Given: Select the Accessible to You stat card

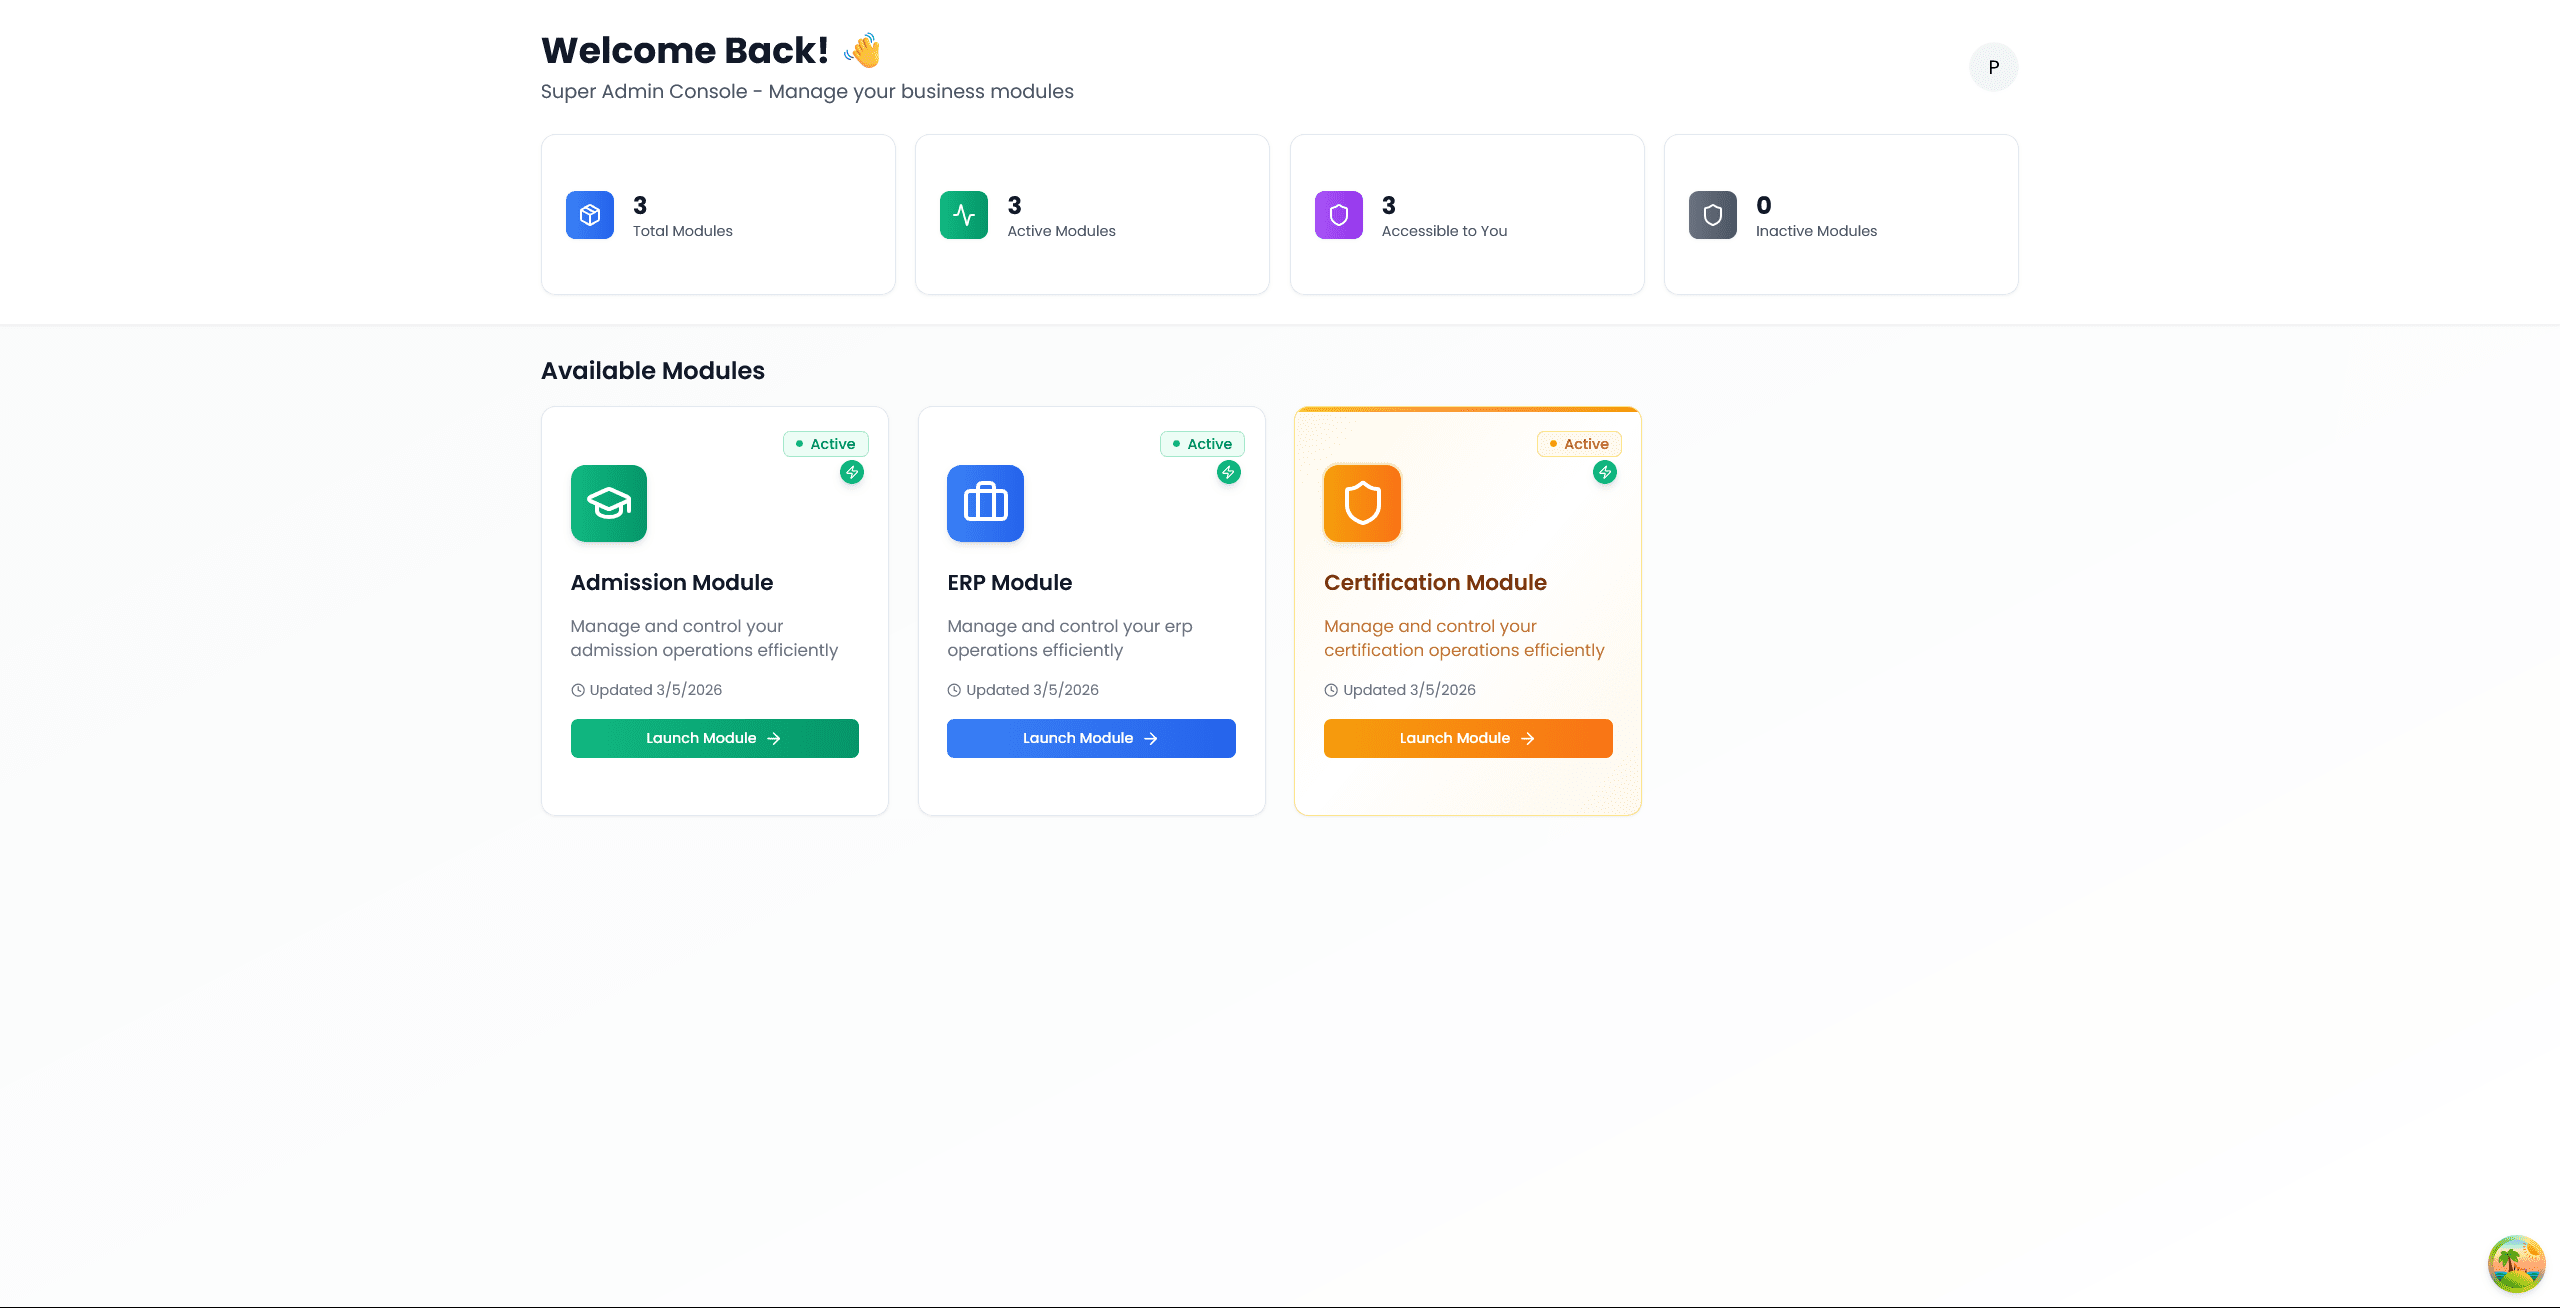Looking at the screenshot, I should point(1467,215).
